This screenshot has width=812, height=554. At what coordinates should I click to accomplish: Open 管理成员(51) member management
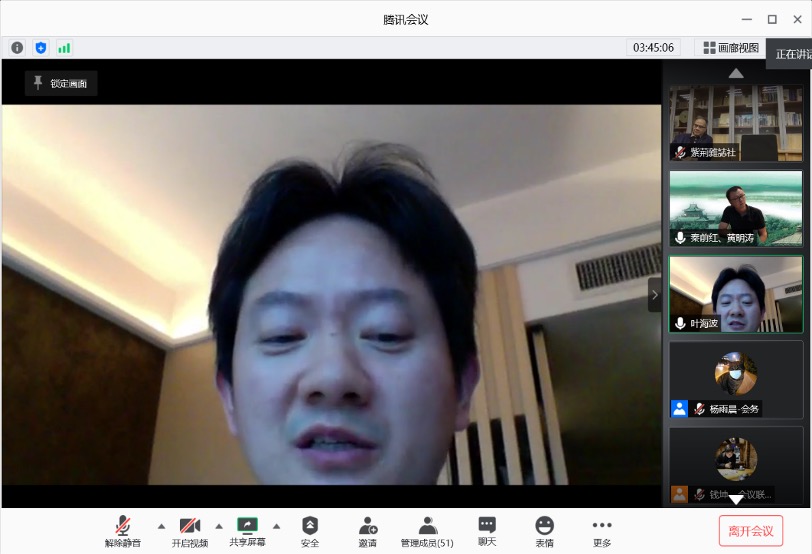(x=427, y=526)
